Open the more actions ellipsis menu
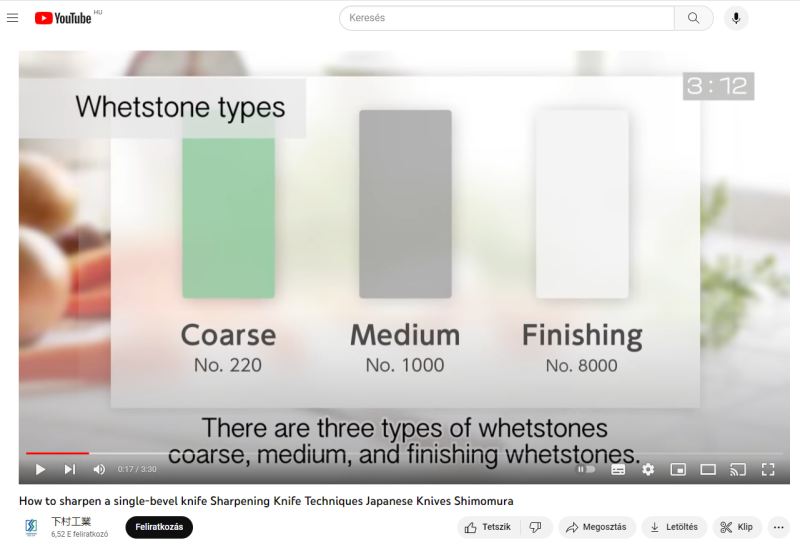 779,527
